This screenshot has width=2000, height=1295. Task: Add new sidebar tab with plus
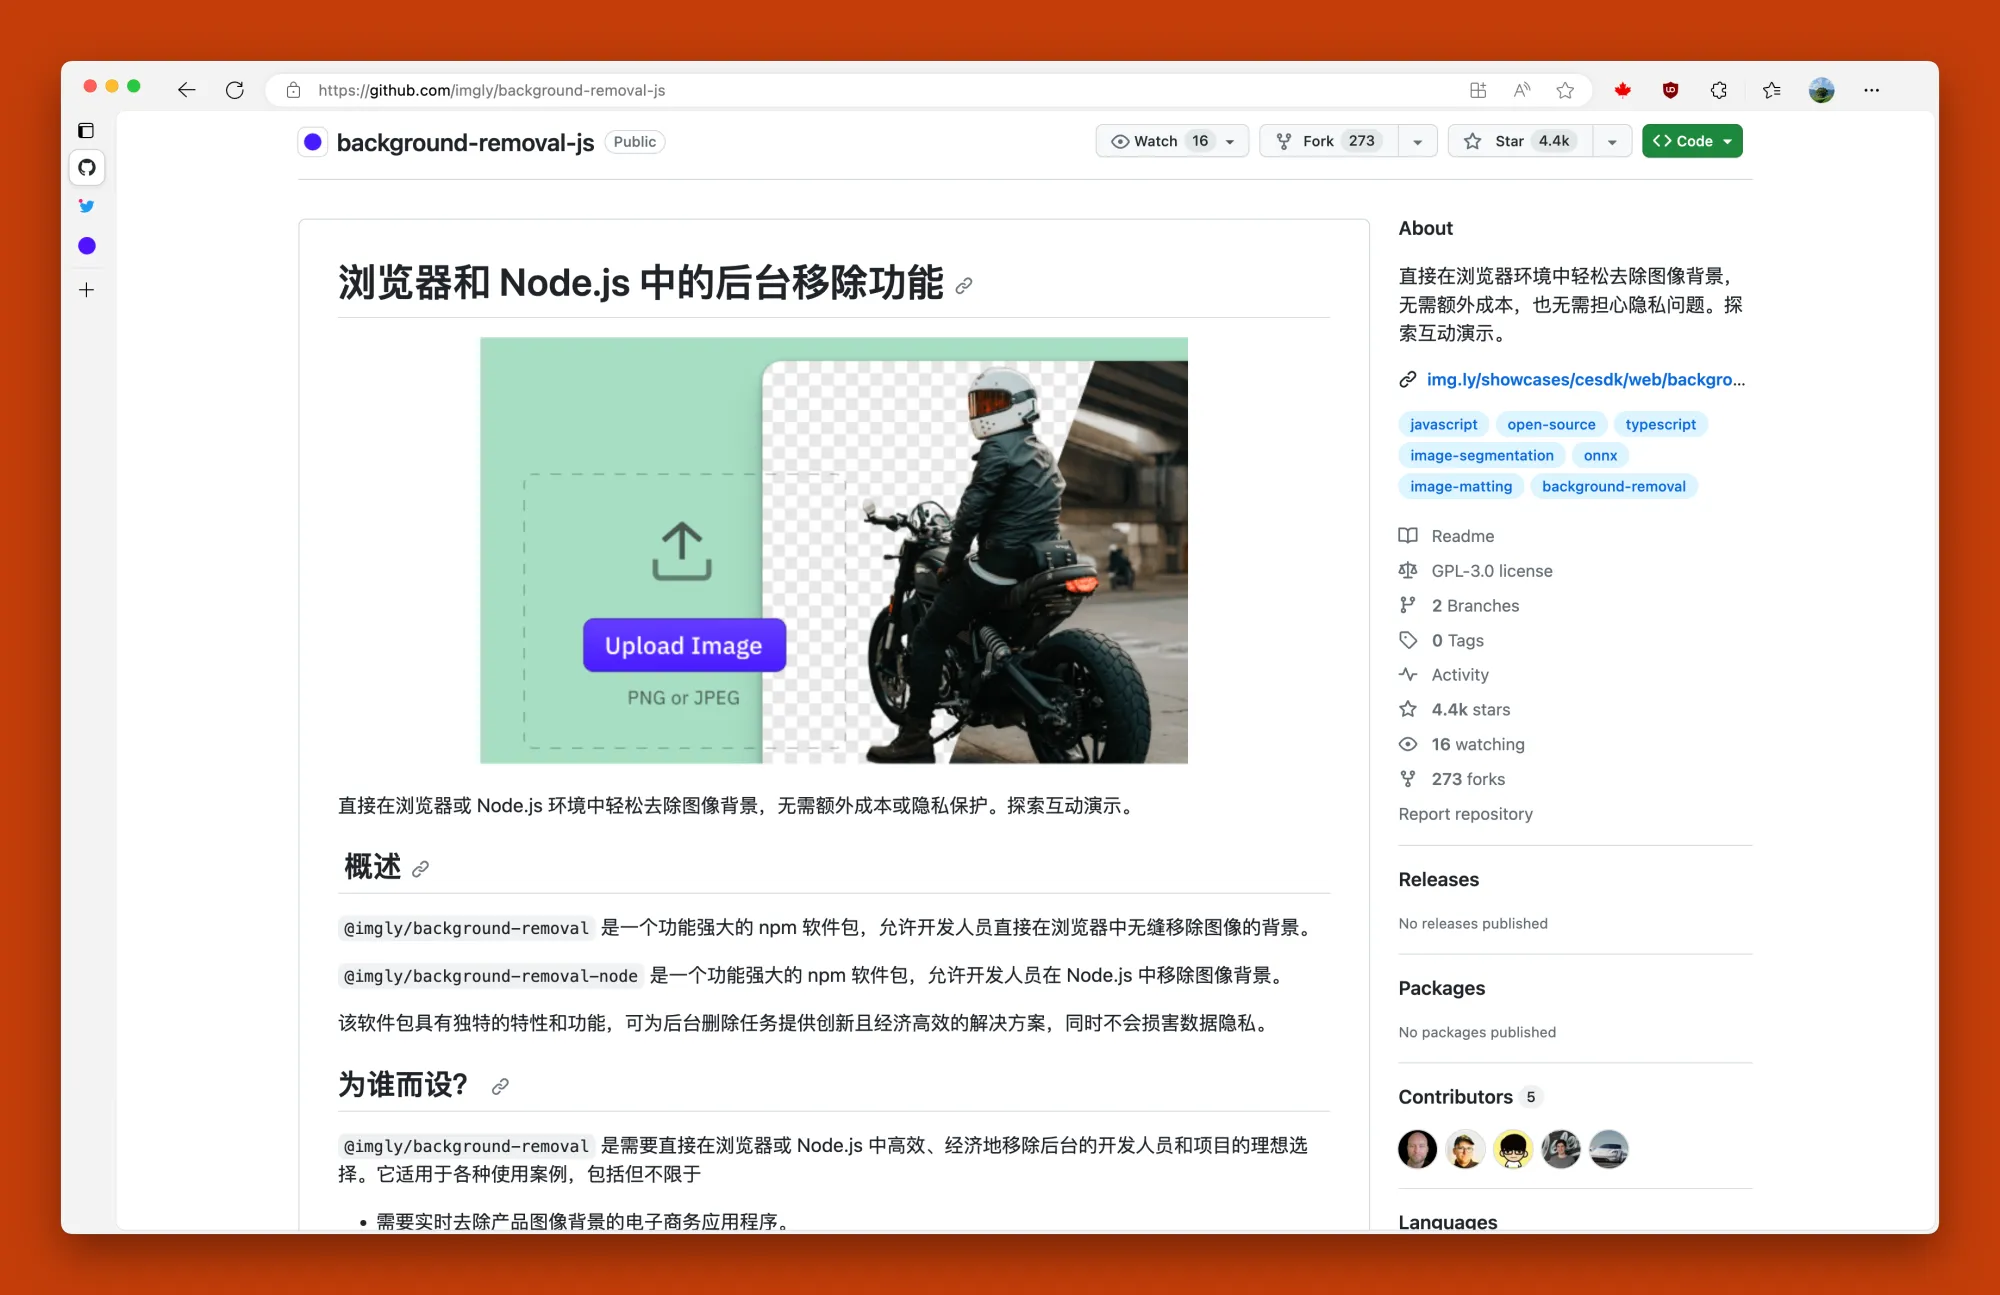pyautogui.click(x=87, y=290)
